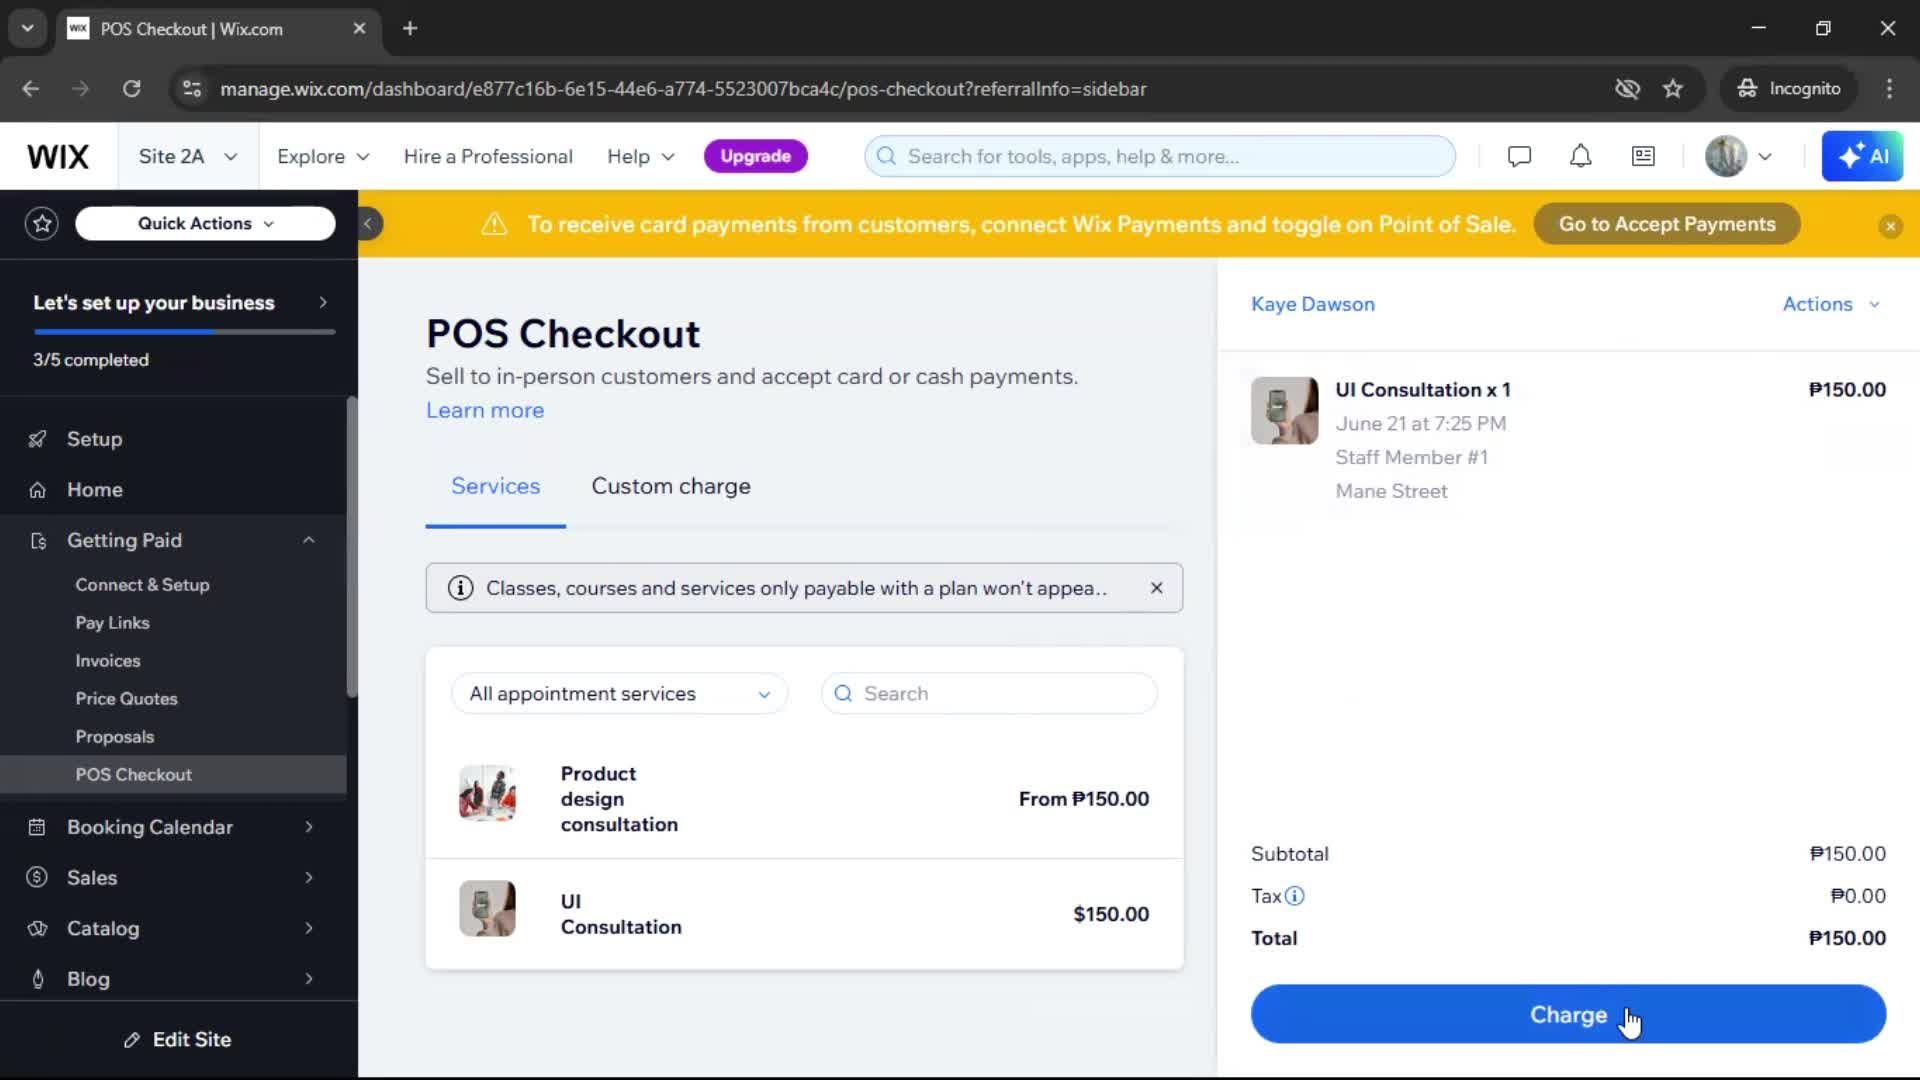1920x1080 pixels.
Task: Click the Upgrade button
Action: tap(755, 157)
